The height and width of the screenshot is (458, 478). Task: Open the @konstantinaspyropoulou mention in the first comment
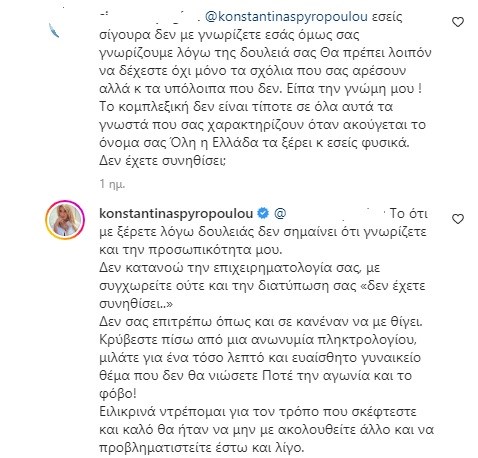(x=286, y=17)
